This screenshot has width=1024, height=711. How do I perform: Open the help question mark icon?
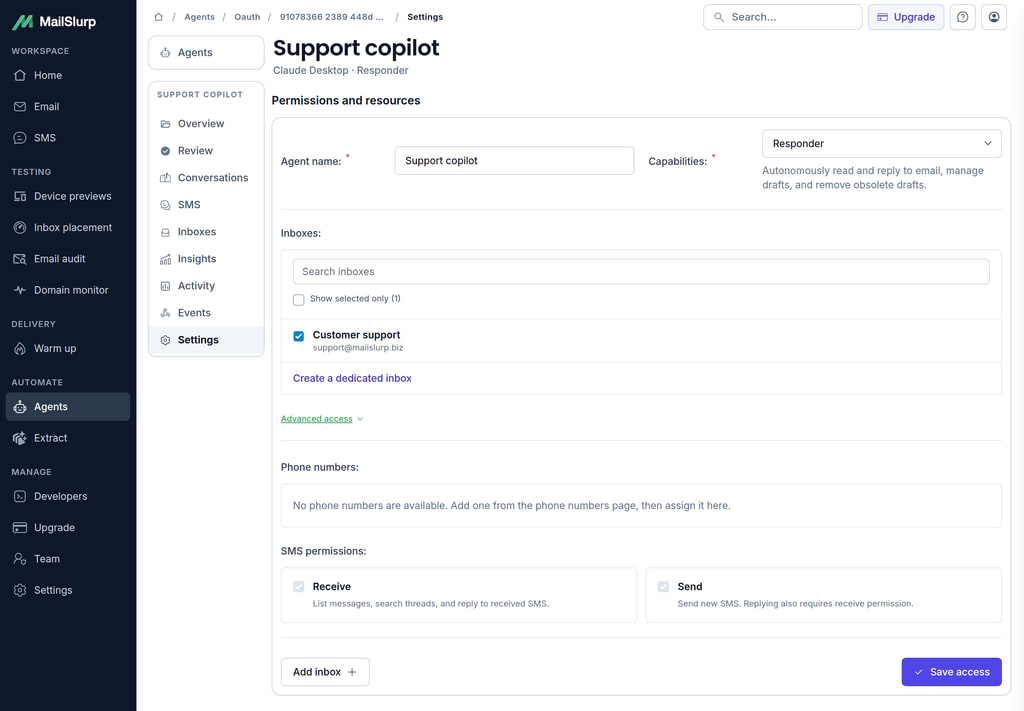click(963, 17)
